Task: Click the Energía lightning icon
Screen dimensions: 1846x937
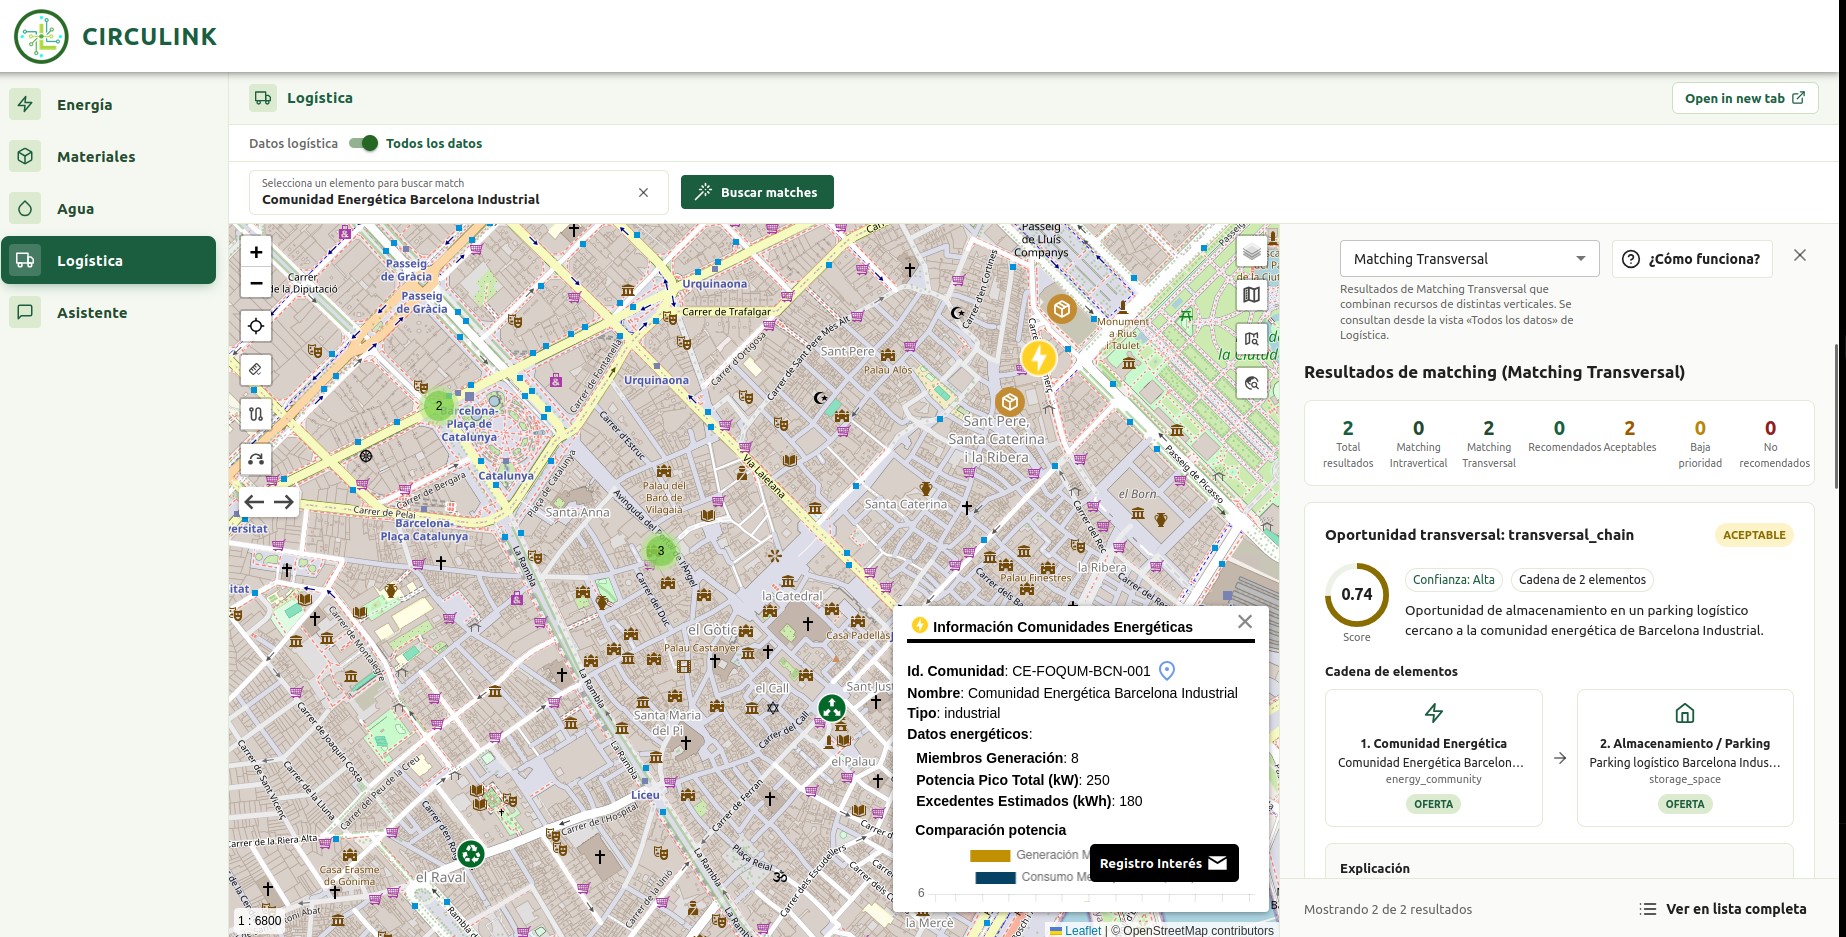Action: click(25, 104)
